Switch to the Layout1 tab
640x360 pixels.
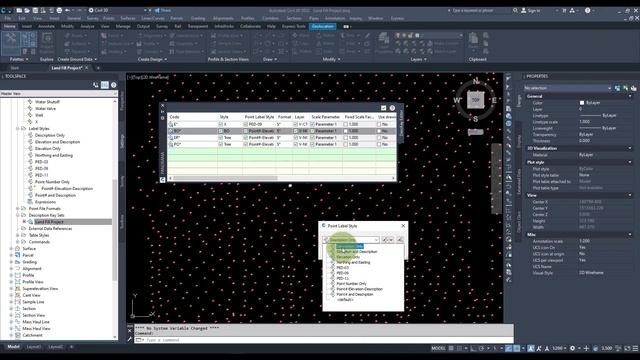[x=34, y=347]
